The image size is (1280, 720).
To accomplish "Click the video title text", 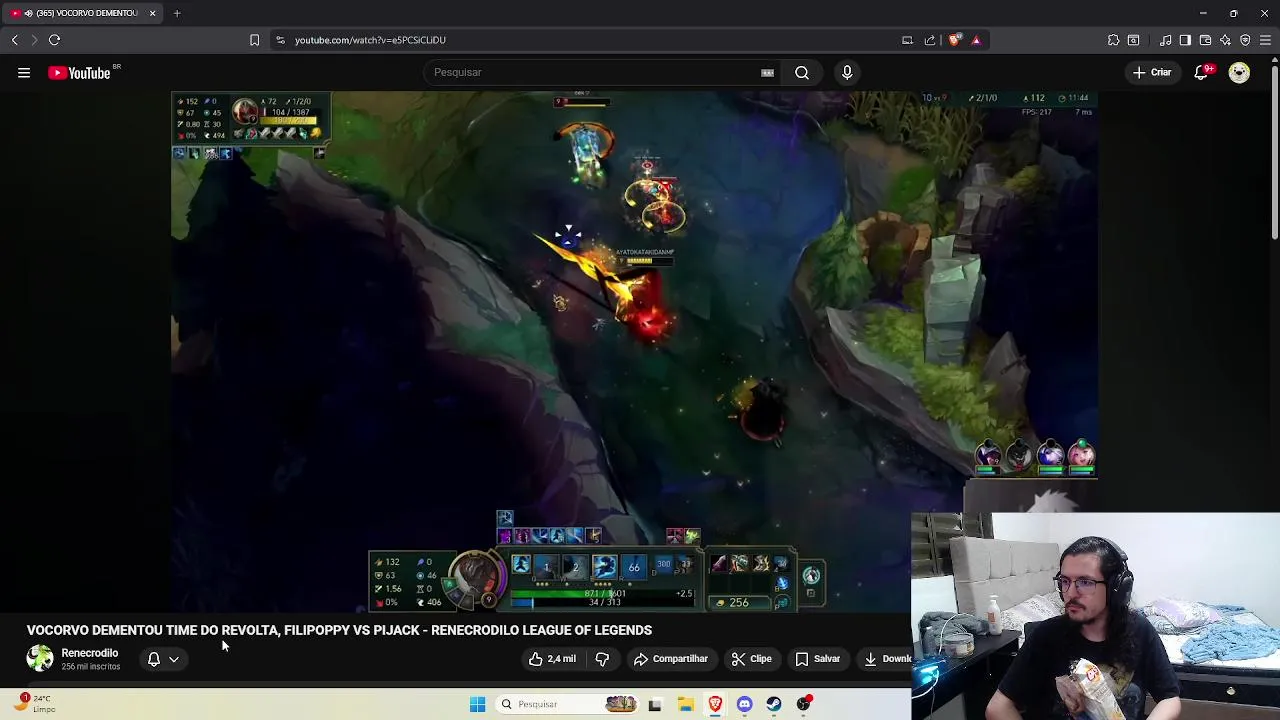I will click(x=339, y=630).
